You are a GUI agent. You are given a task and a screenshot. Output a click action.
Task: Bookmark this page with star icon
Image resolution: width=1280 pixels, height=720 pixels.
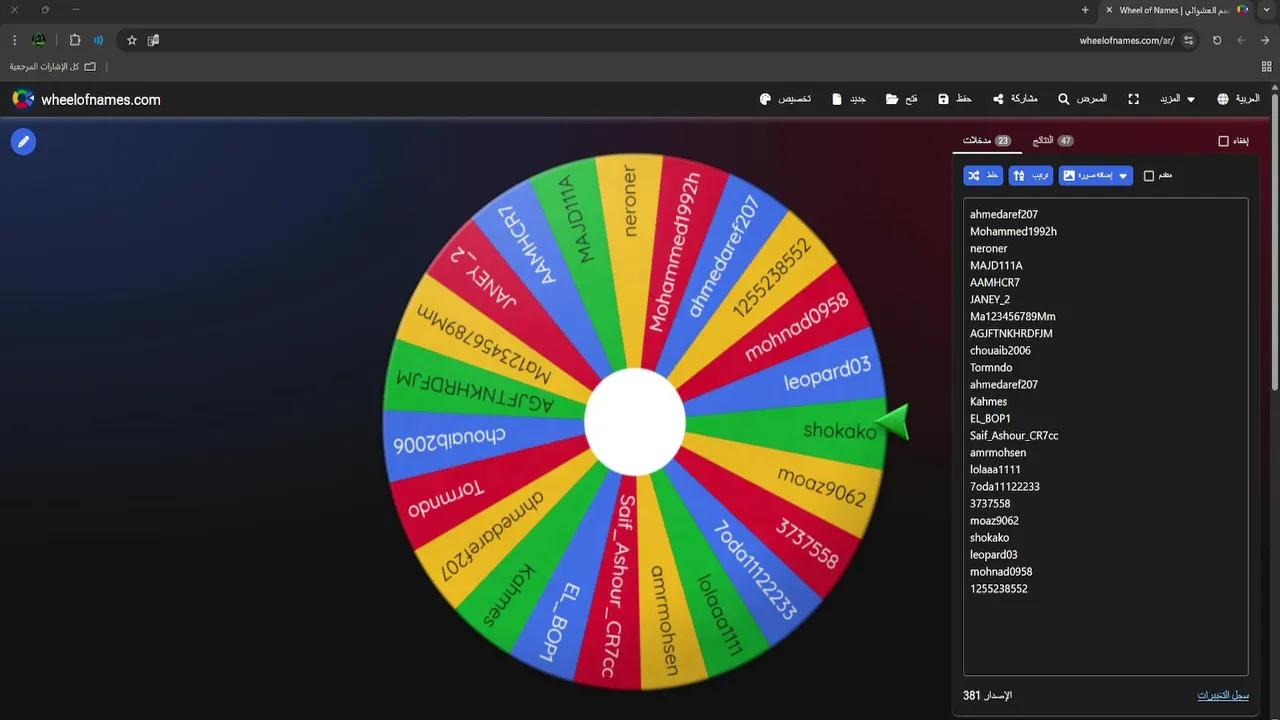[x=132, y=40]
